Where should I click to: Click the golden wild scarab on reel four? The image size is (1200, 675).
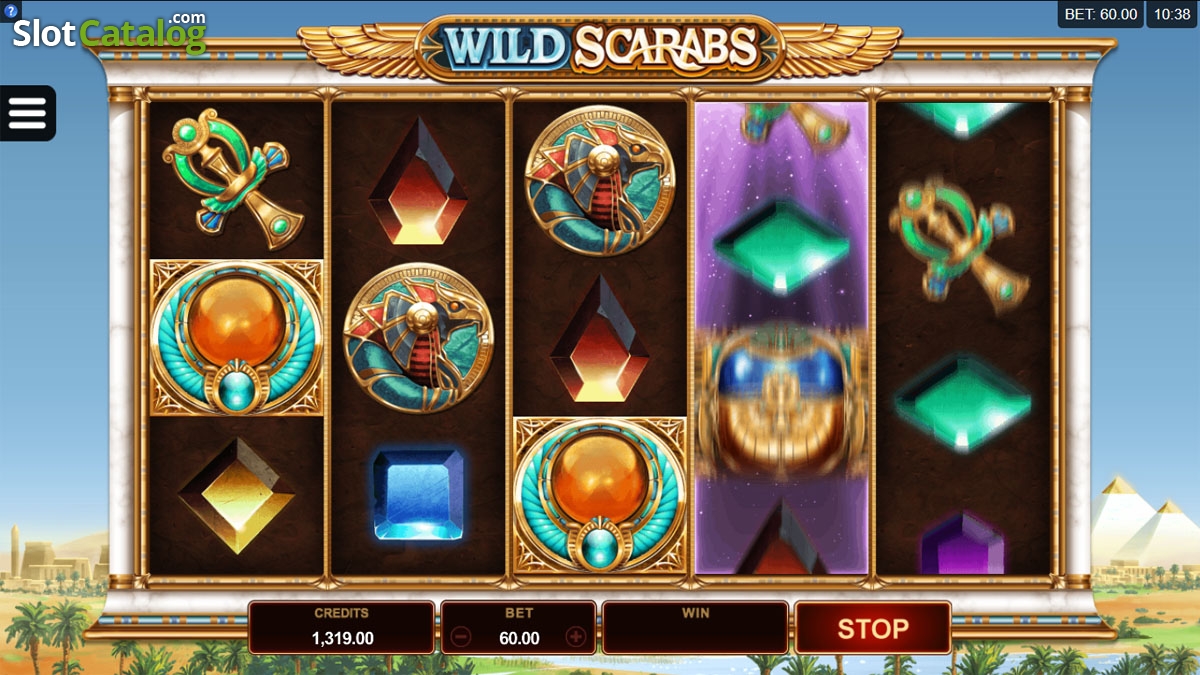click(782, 398)
